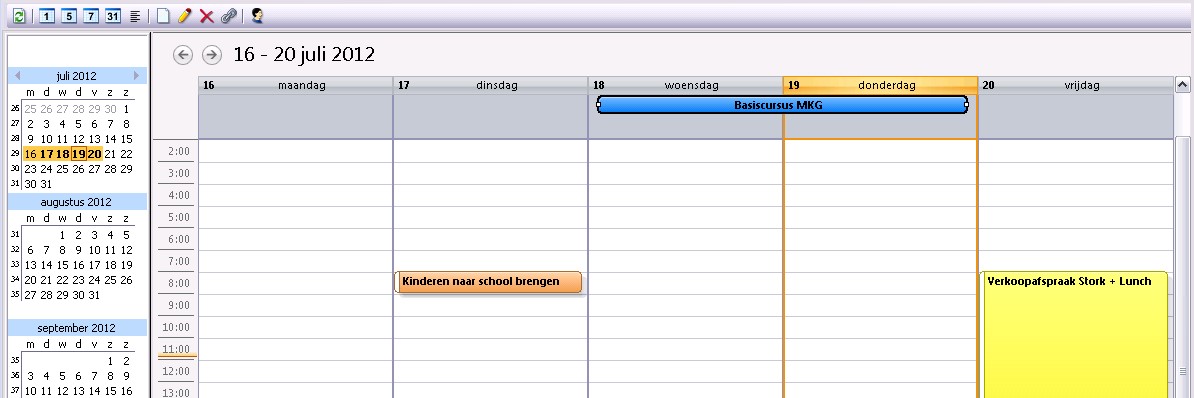Click the woensdag 18 column header
The height and width of the screenshot is (398, 1194).
click(x=685, y=85)
